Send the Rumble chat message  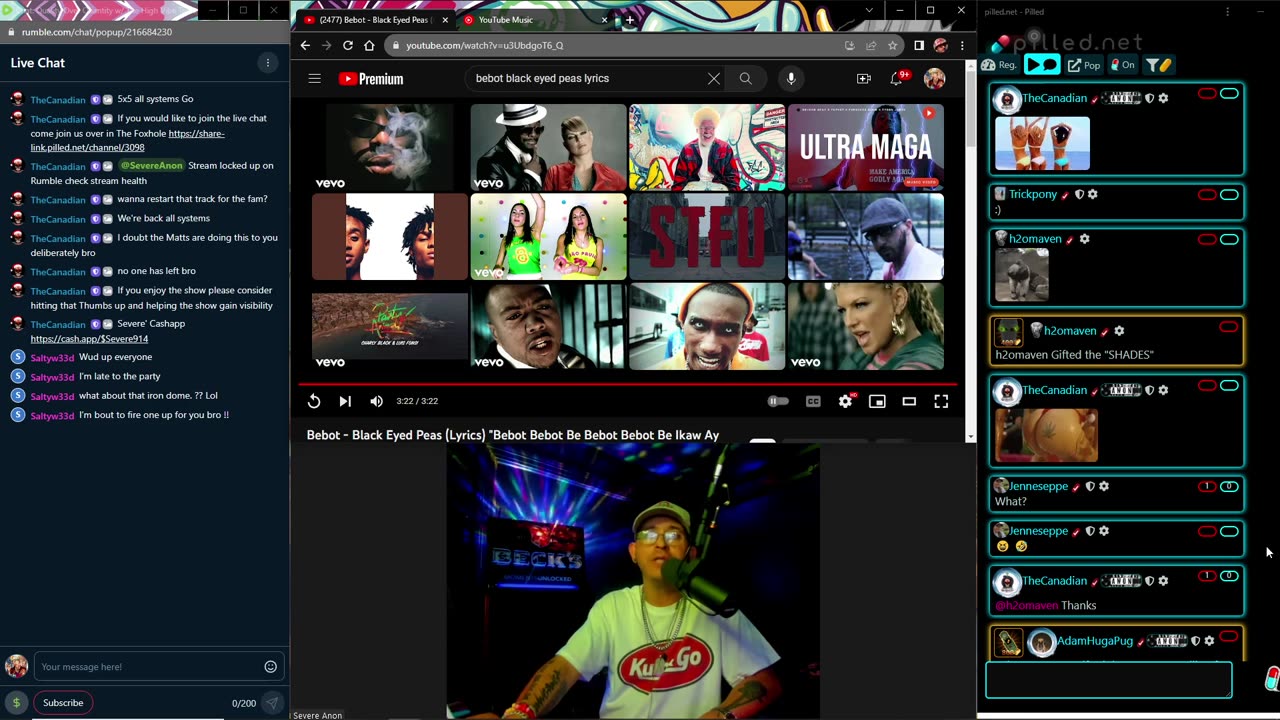coord(271,703)
